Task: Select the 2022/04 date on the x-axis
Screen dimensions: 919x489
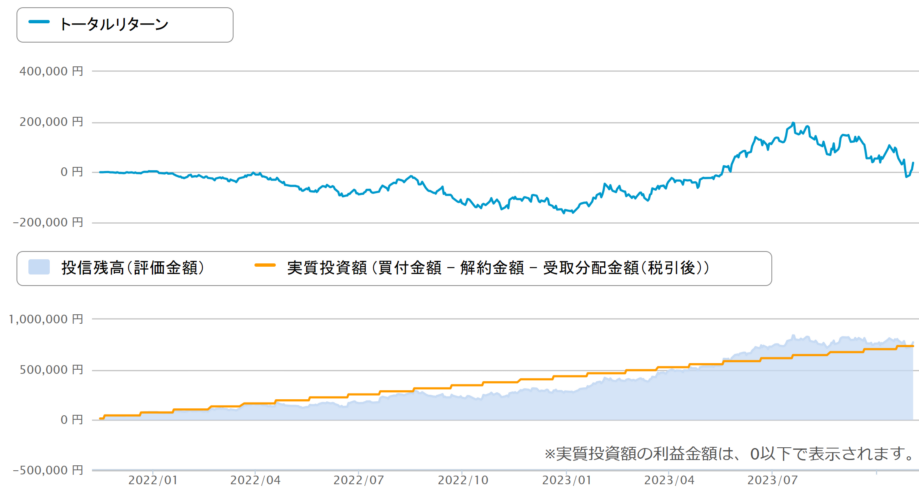Action: 257,480
